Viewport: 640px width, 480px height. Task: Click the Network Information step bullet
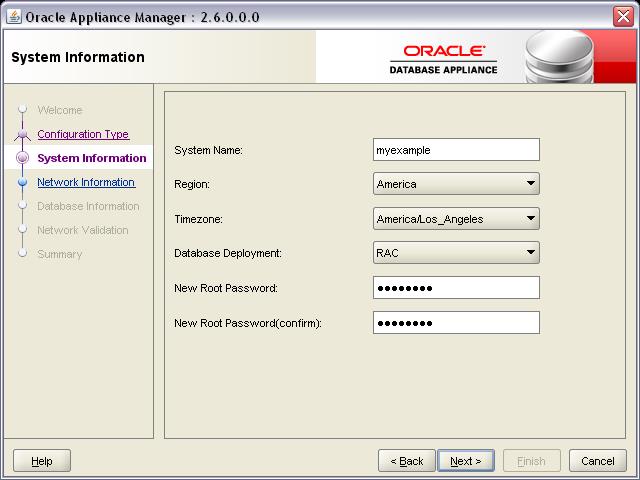tap(22, 182)
